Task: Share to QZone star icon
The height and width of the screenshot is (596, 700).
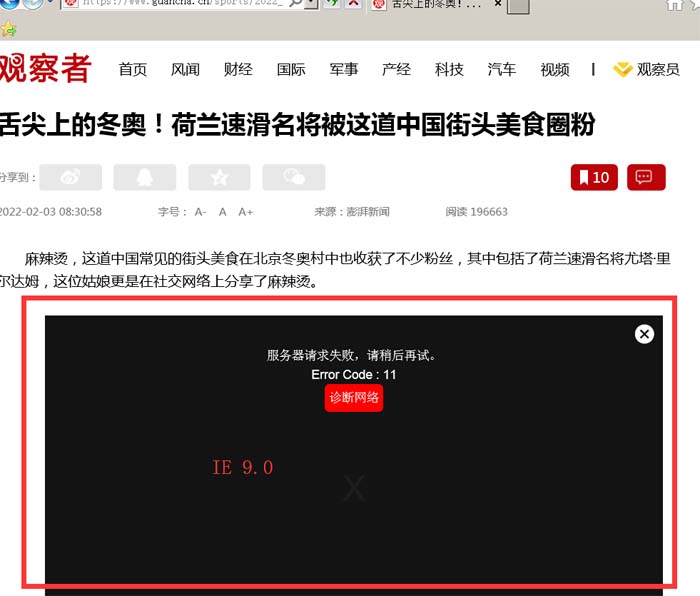Action: (219, 177)
